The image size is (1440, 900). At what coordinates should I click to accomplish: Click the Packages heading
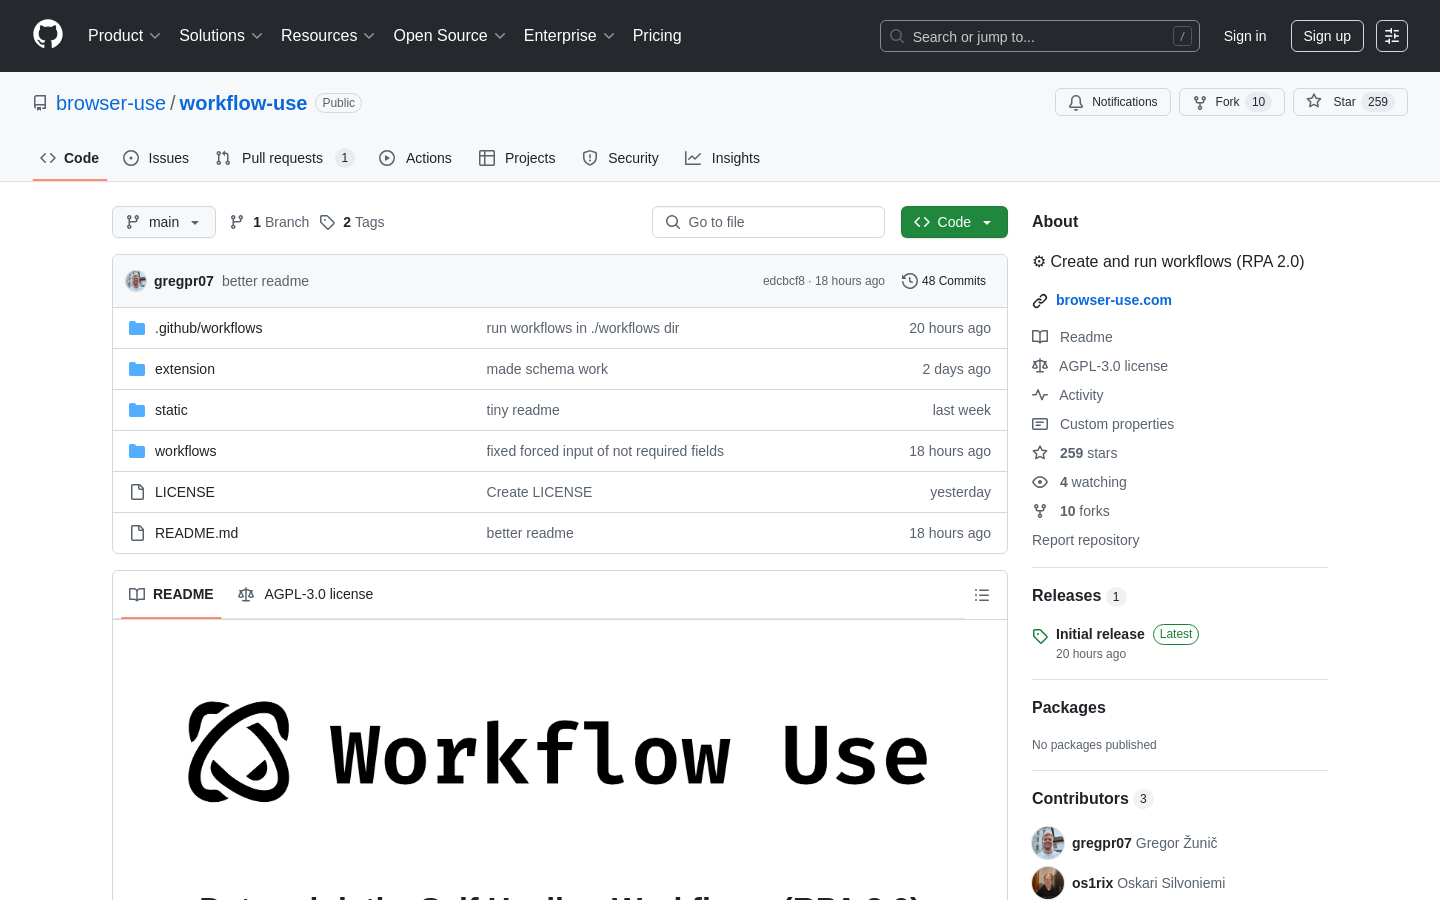click(x=1068, y=707)
